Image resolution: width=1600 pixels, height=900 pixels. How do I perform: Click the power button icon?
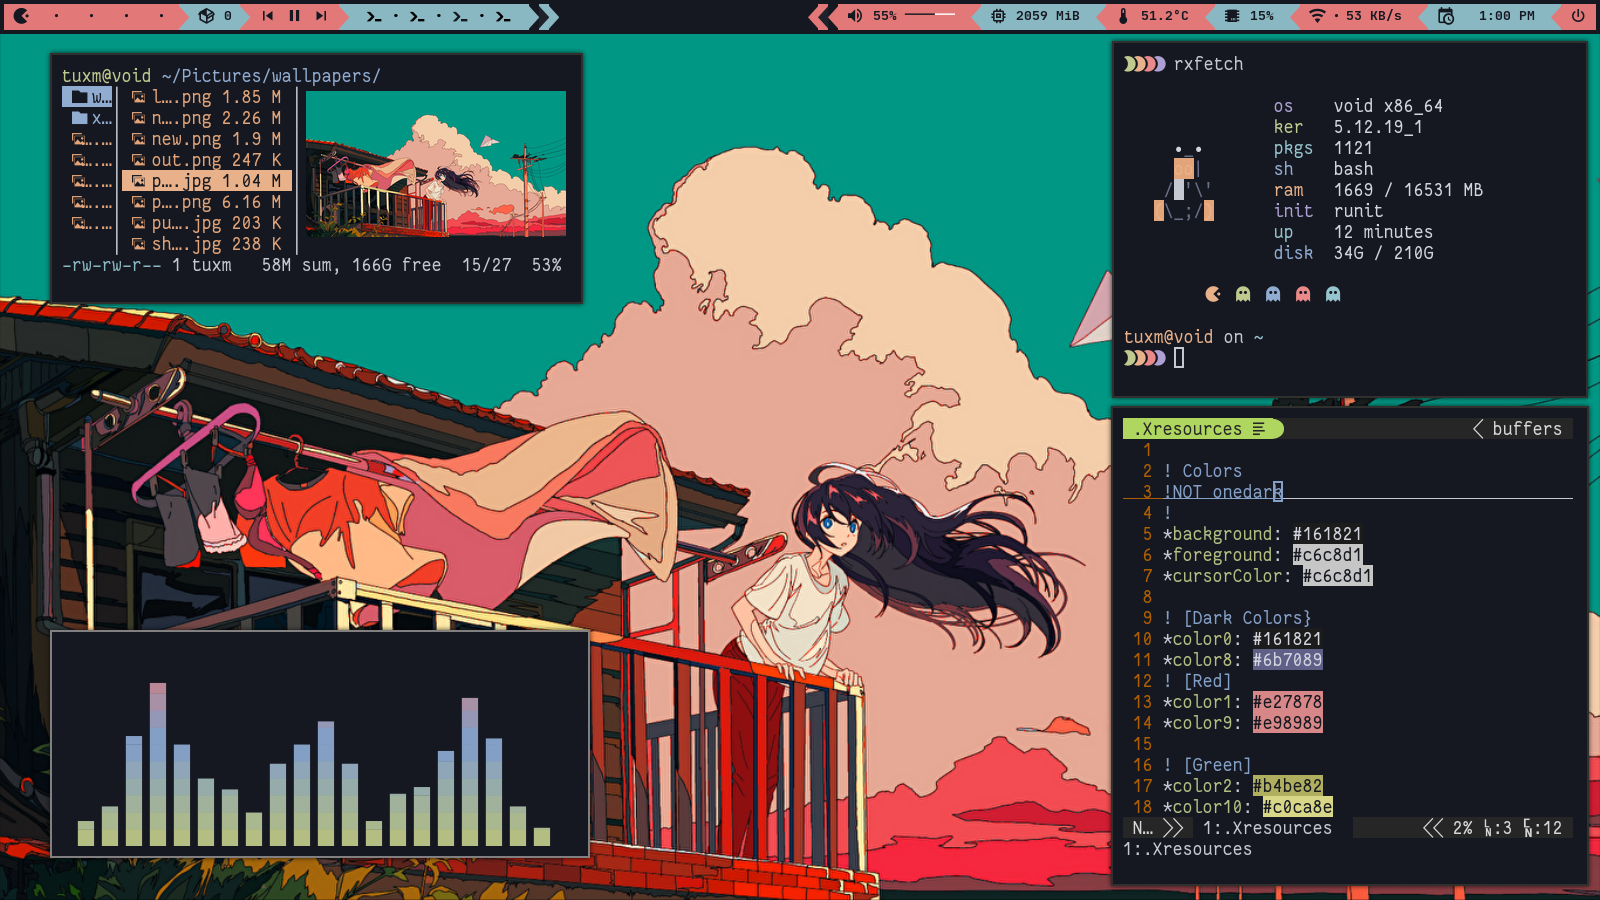[x=1578, y=16]
